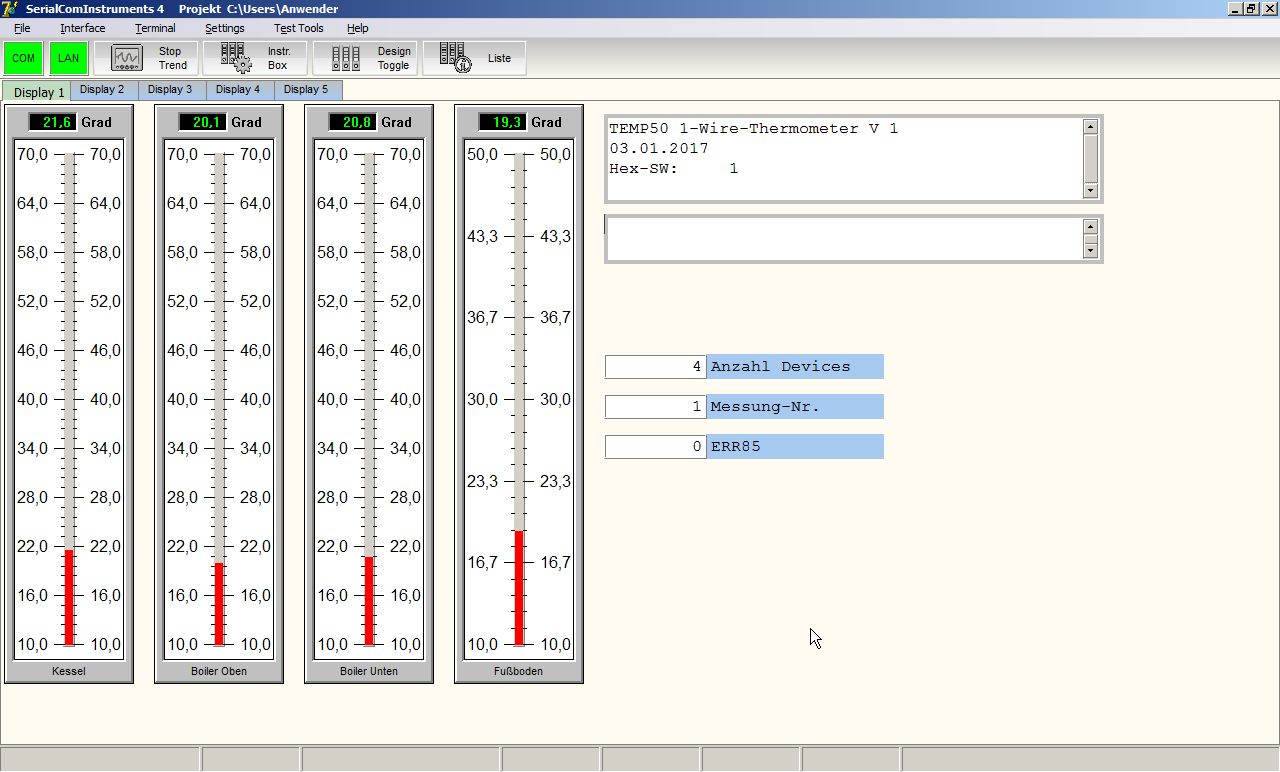
Task: Open the Help menu
Action: click(x=358, y=28)
